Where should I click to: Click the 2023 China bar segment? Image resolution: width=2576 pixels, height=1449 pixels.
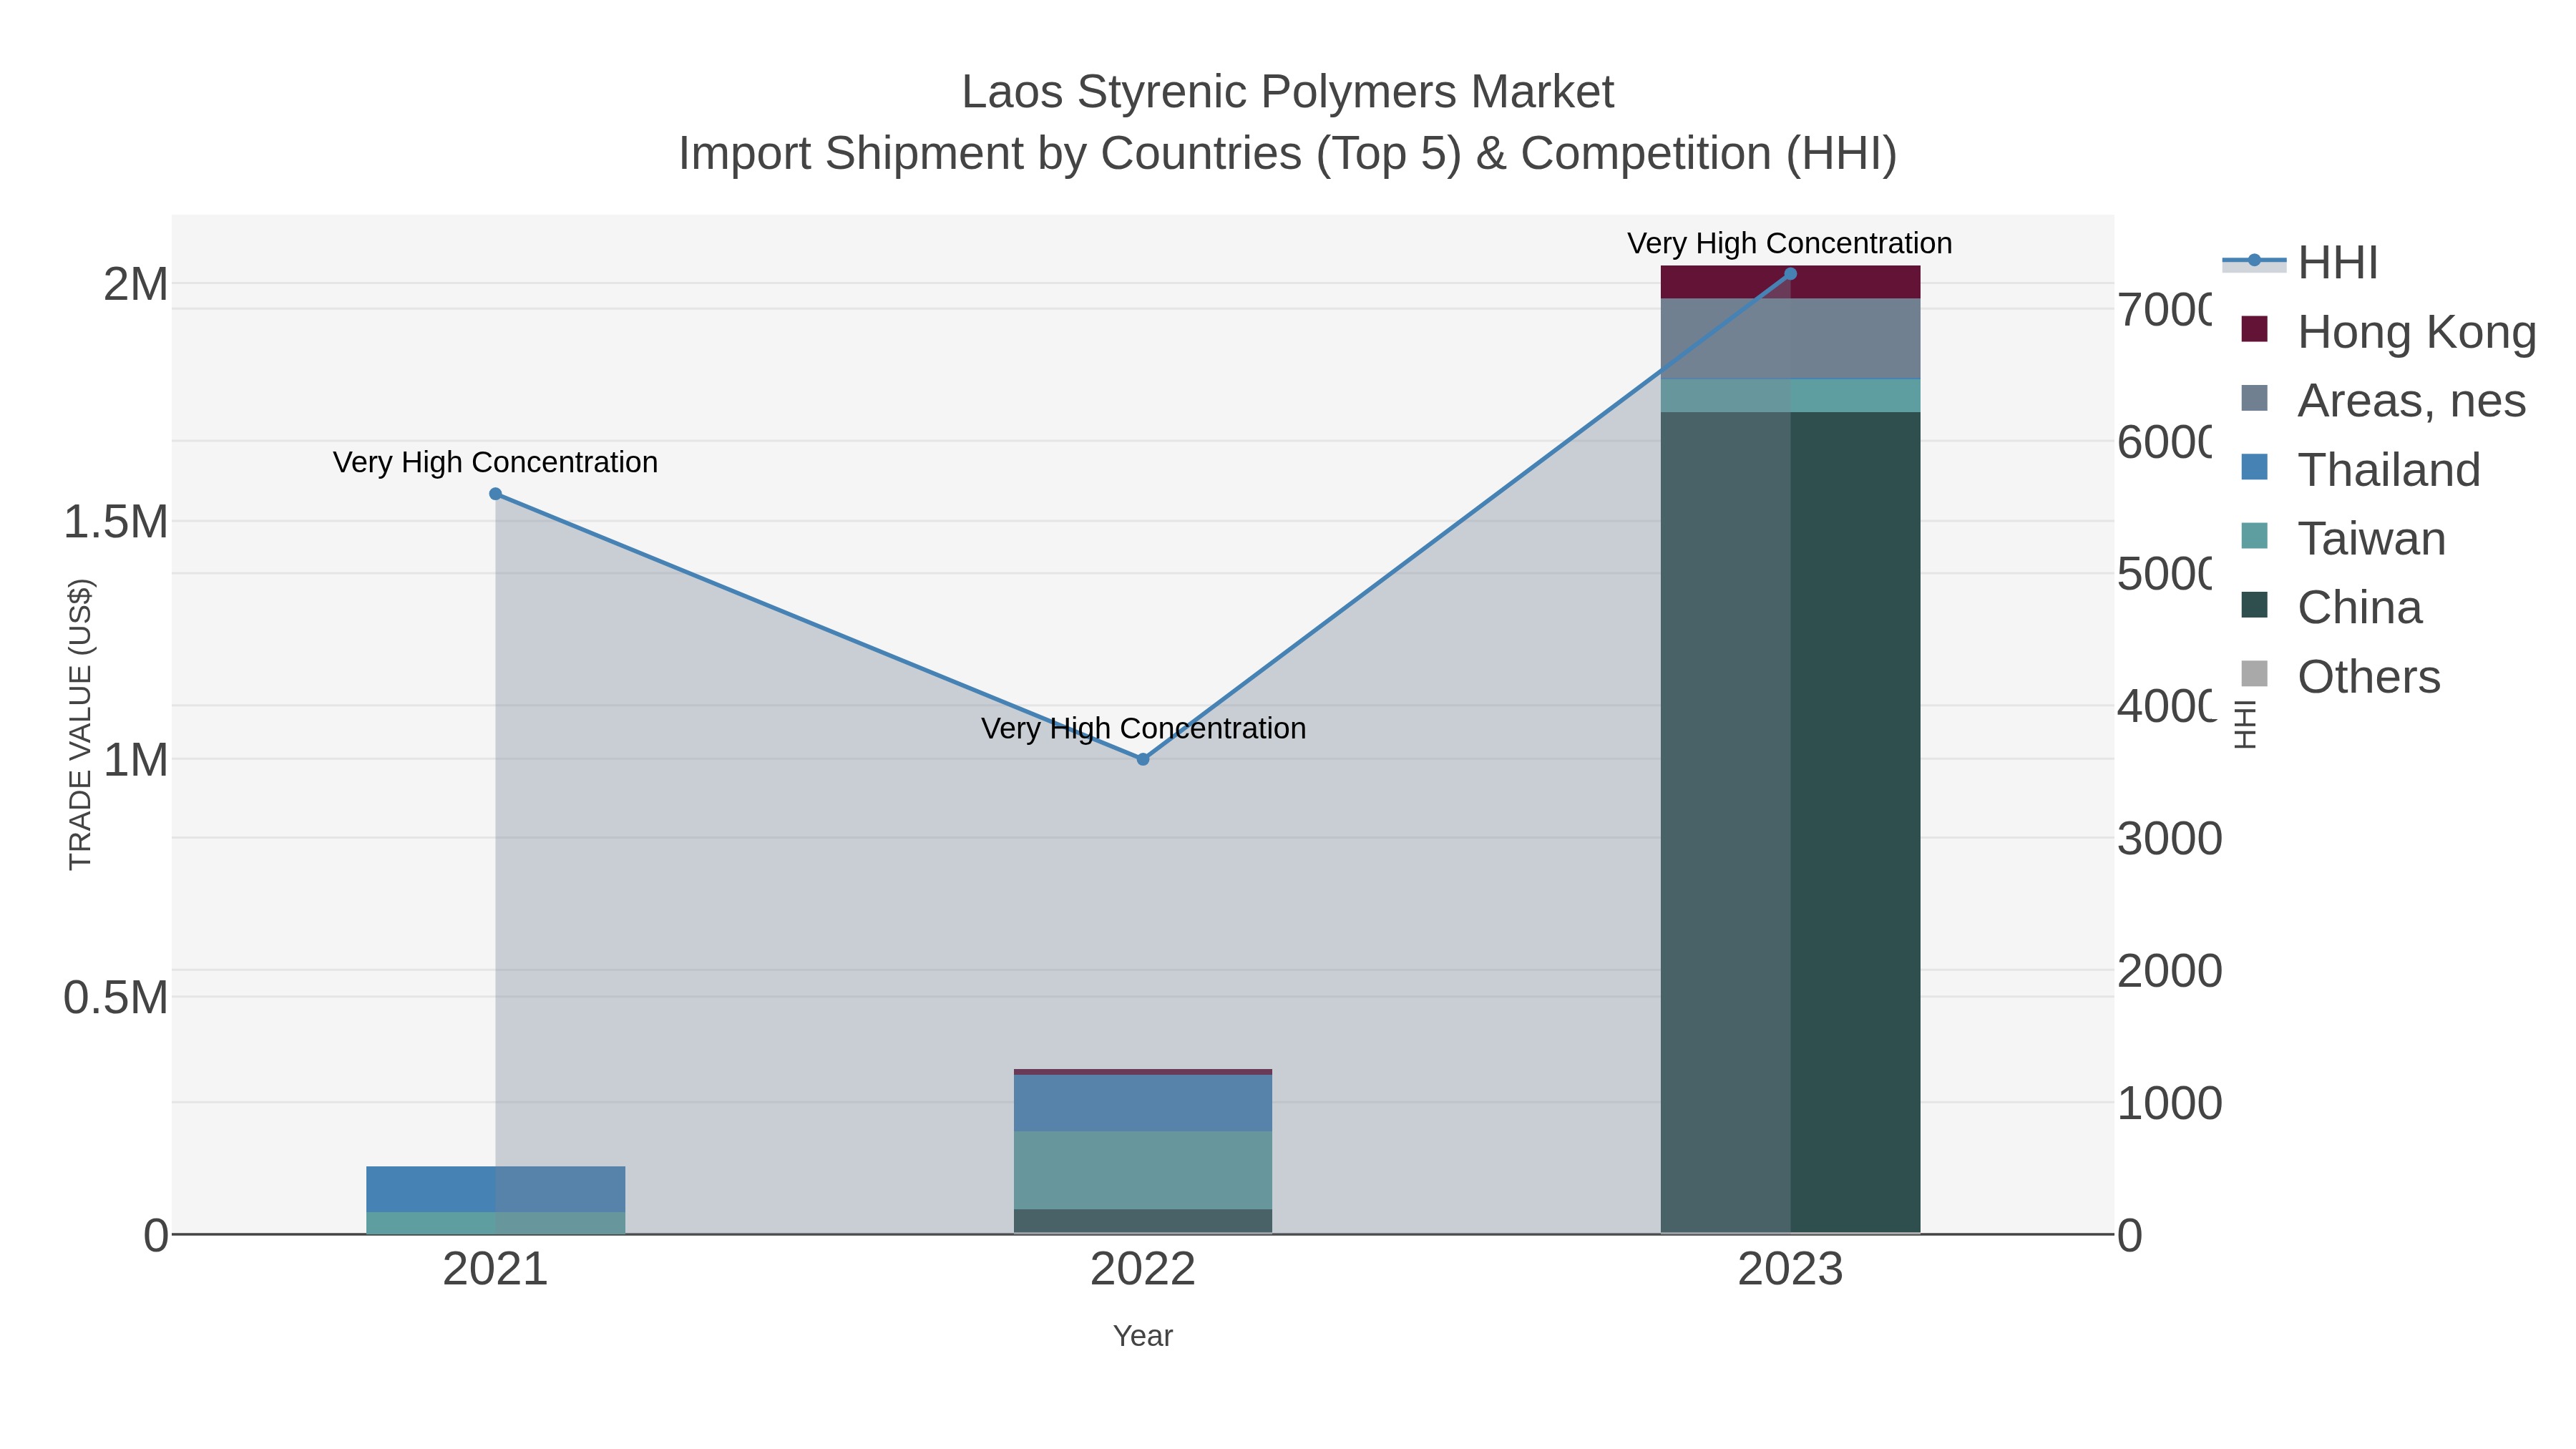point(1790,822)
